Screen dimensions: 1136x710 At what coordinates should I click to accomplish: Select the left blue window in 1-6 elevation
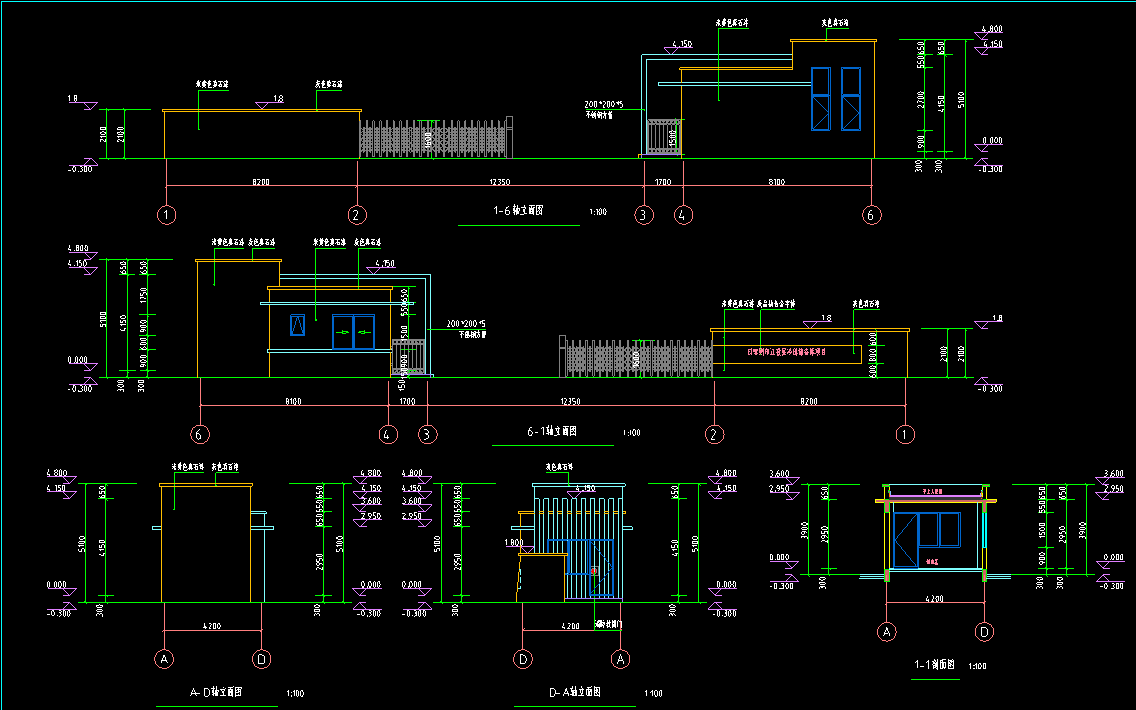pyautogui.click(x=820, y=98)
